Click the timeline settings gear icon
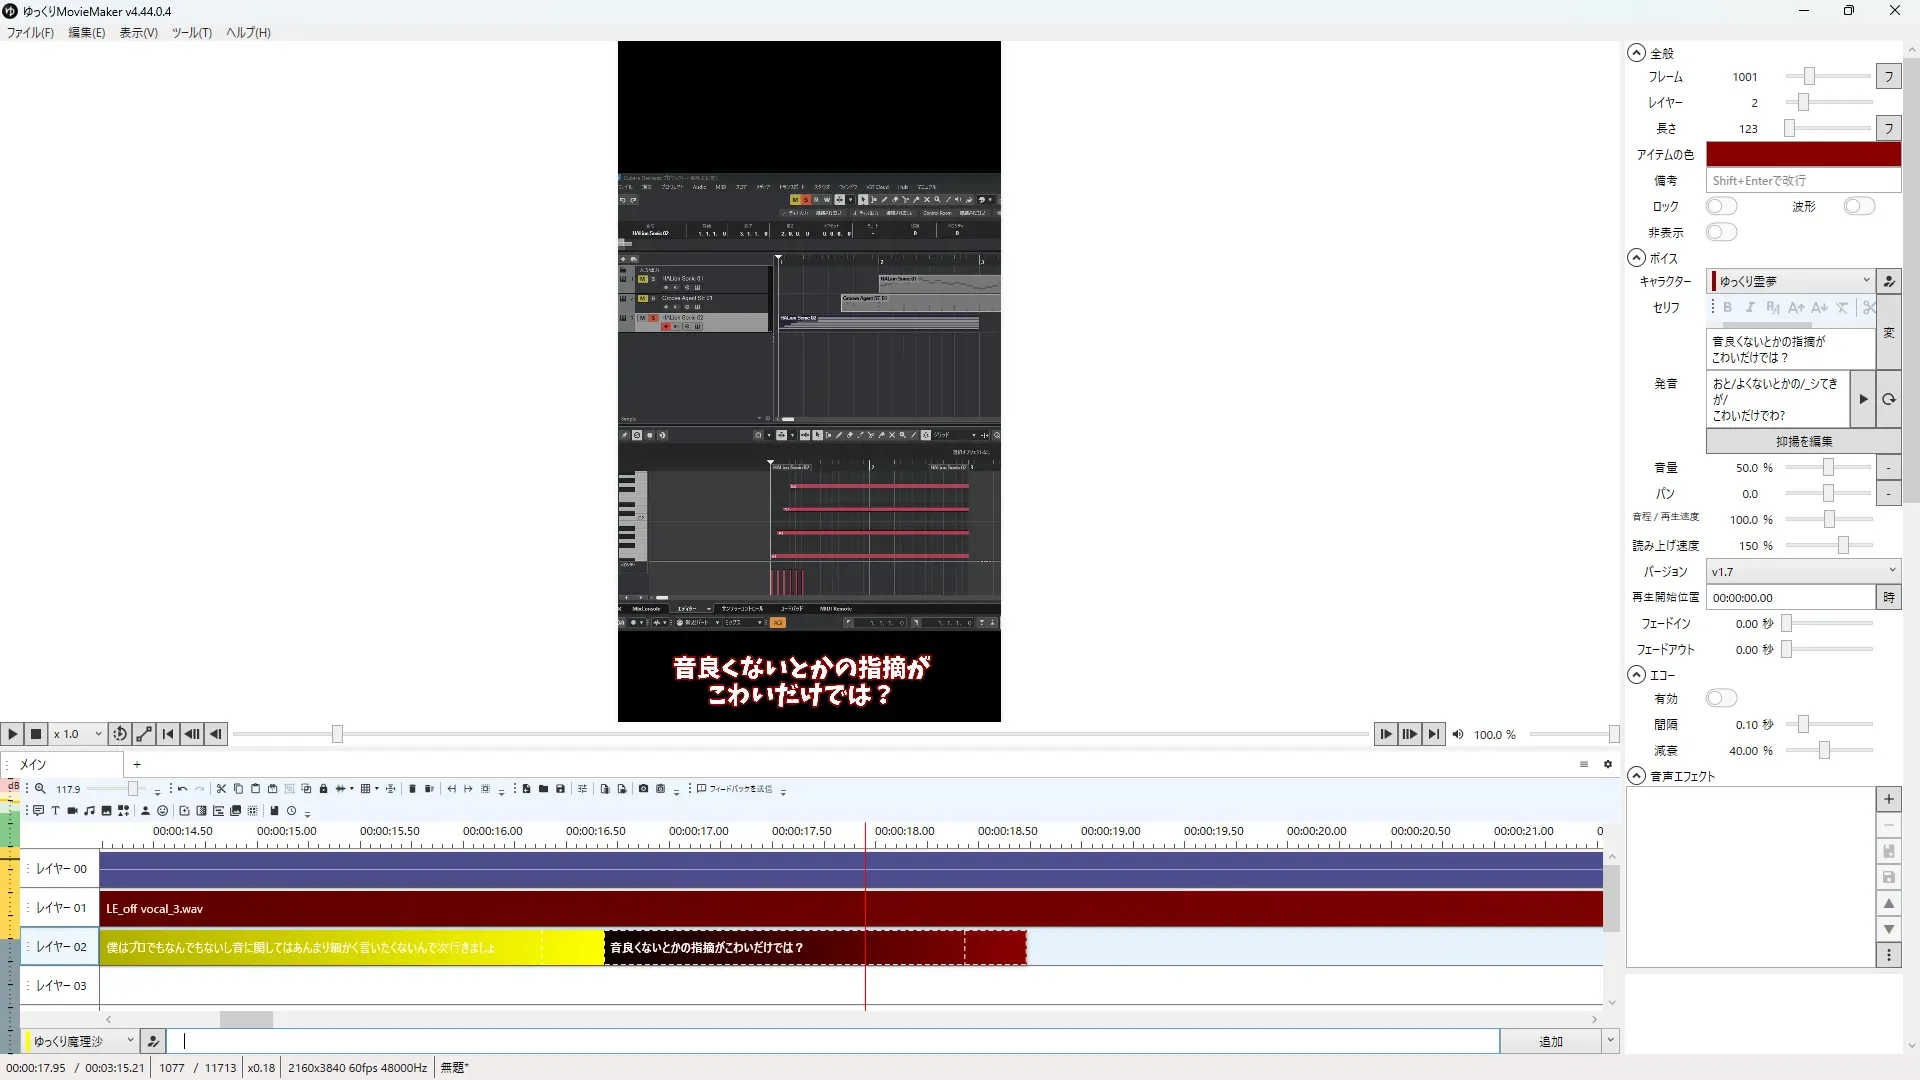Screen dimensions: 1920x1080 1608,764
